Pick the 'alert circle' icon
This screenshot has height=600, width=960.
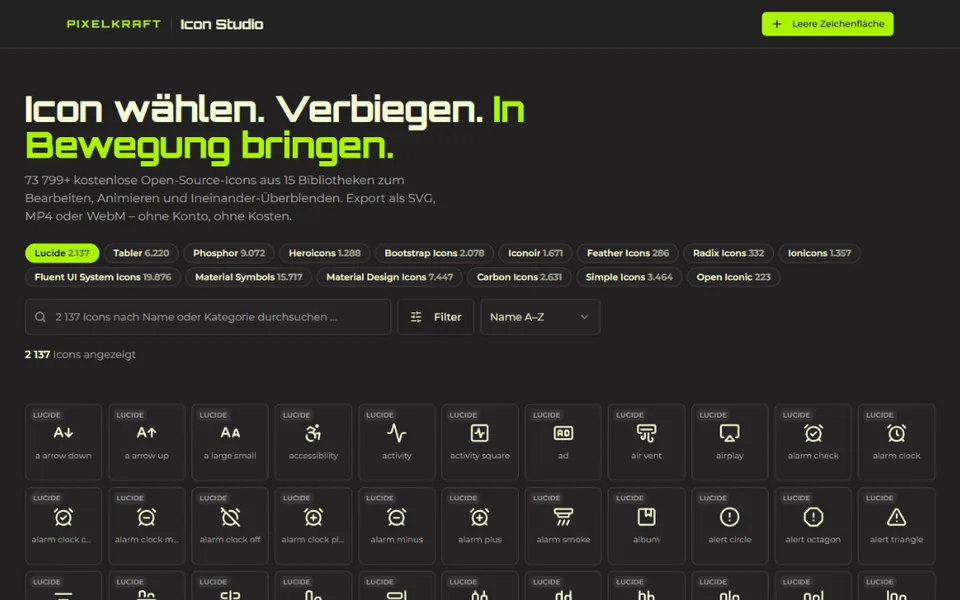coord(729,526)
